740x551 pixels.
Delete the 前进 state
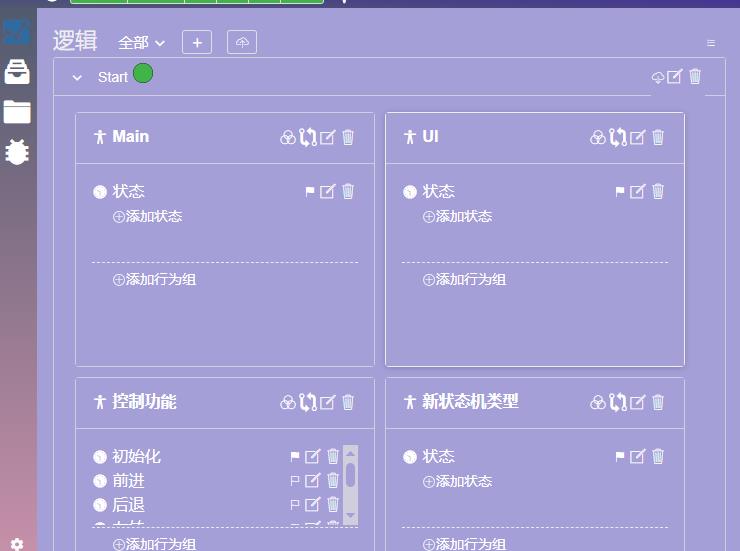coord(333,481)
